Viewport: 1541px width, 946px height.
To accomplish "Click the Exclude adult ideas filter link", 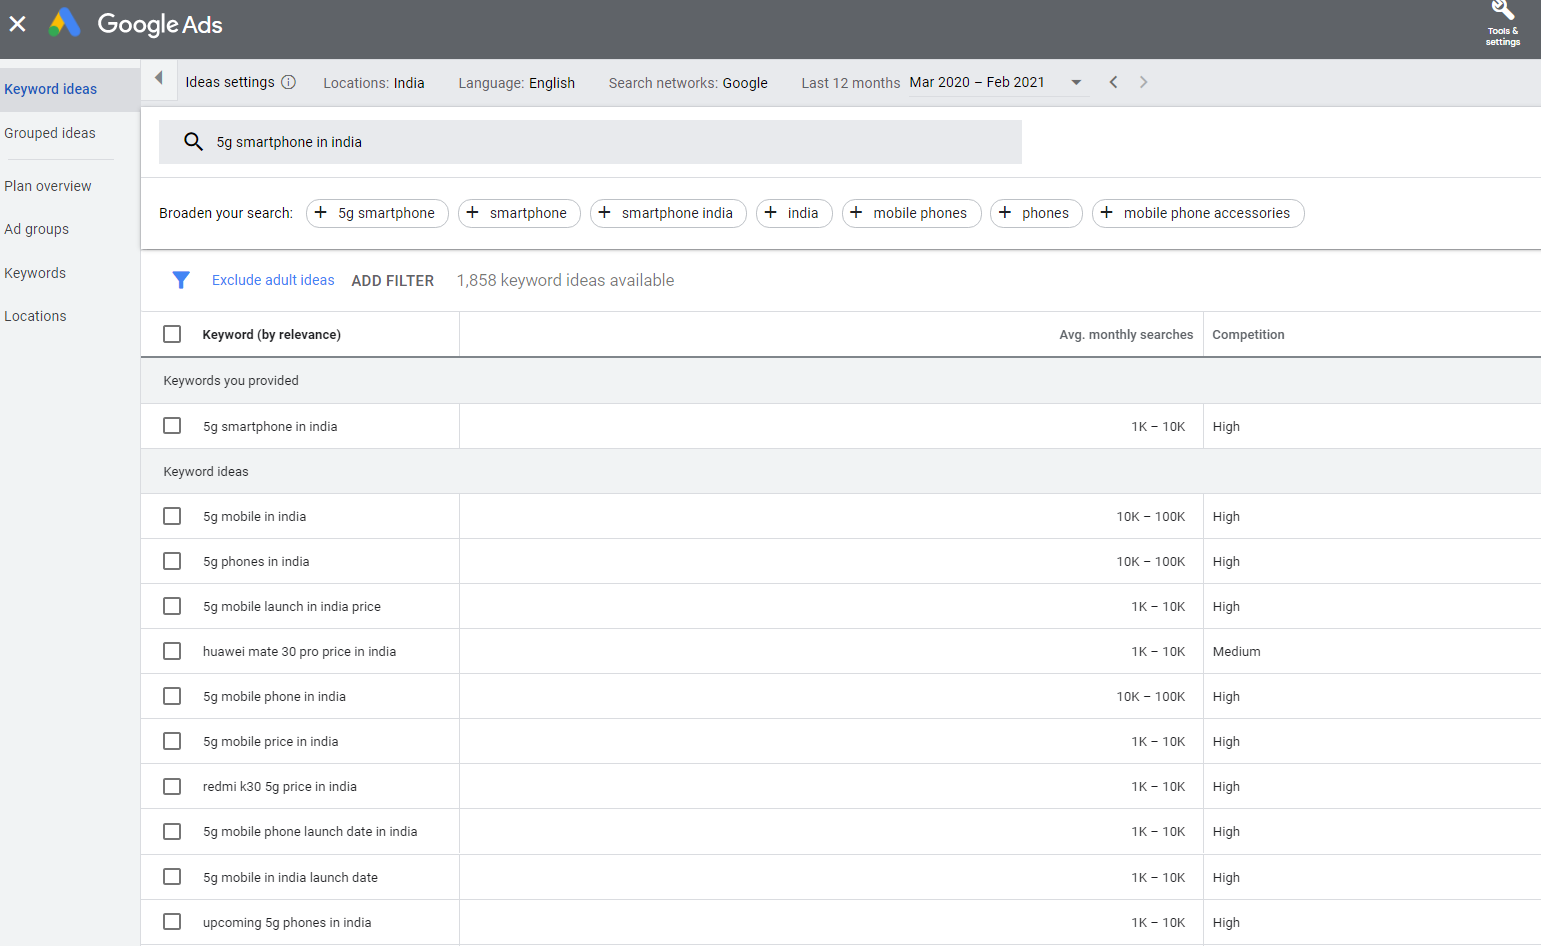I will [273, 280].
